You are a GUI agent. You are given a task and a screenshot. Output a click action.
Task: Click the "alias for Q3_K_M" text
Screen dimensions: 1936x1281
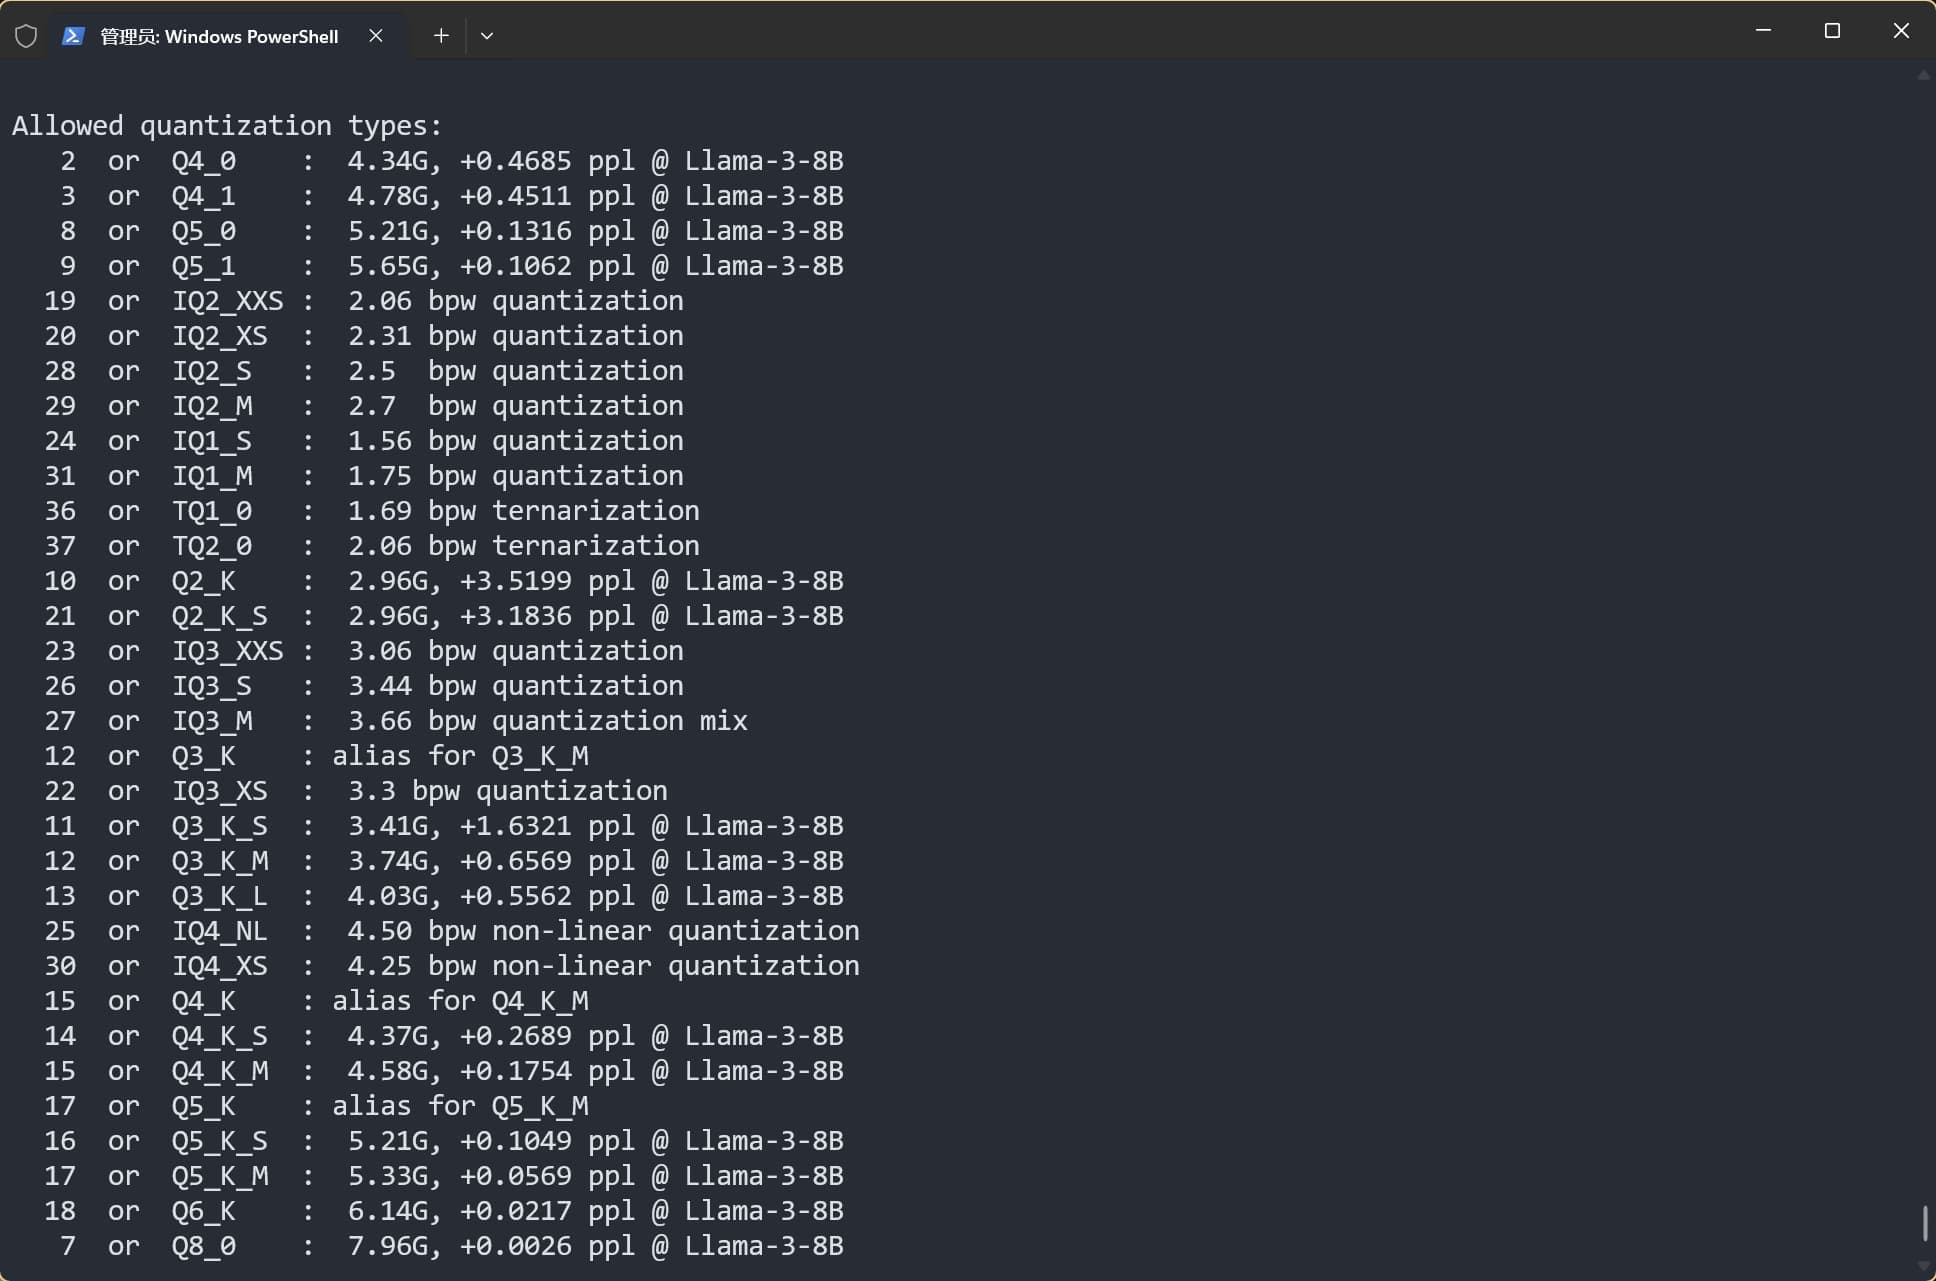(x=460, y=756)
